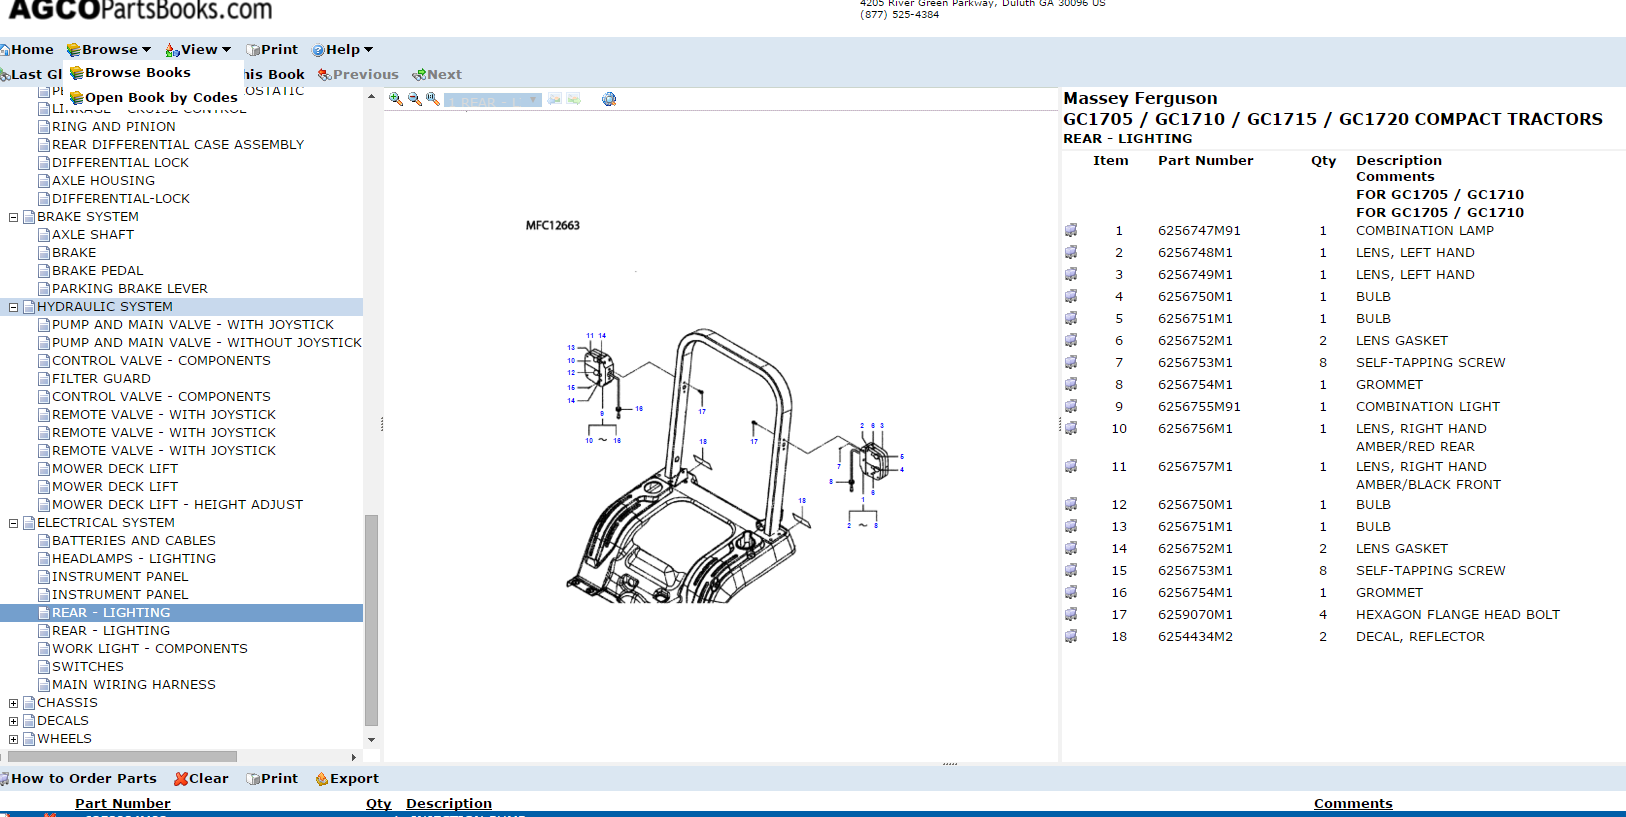Open HEADLAMPS - LIGHTING tree page
1626x817 pixels.
(x=133, y=559)
